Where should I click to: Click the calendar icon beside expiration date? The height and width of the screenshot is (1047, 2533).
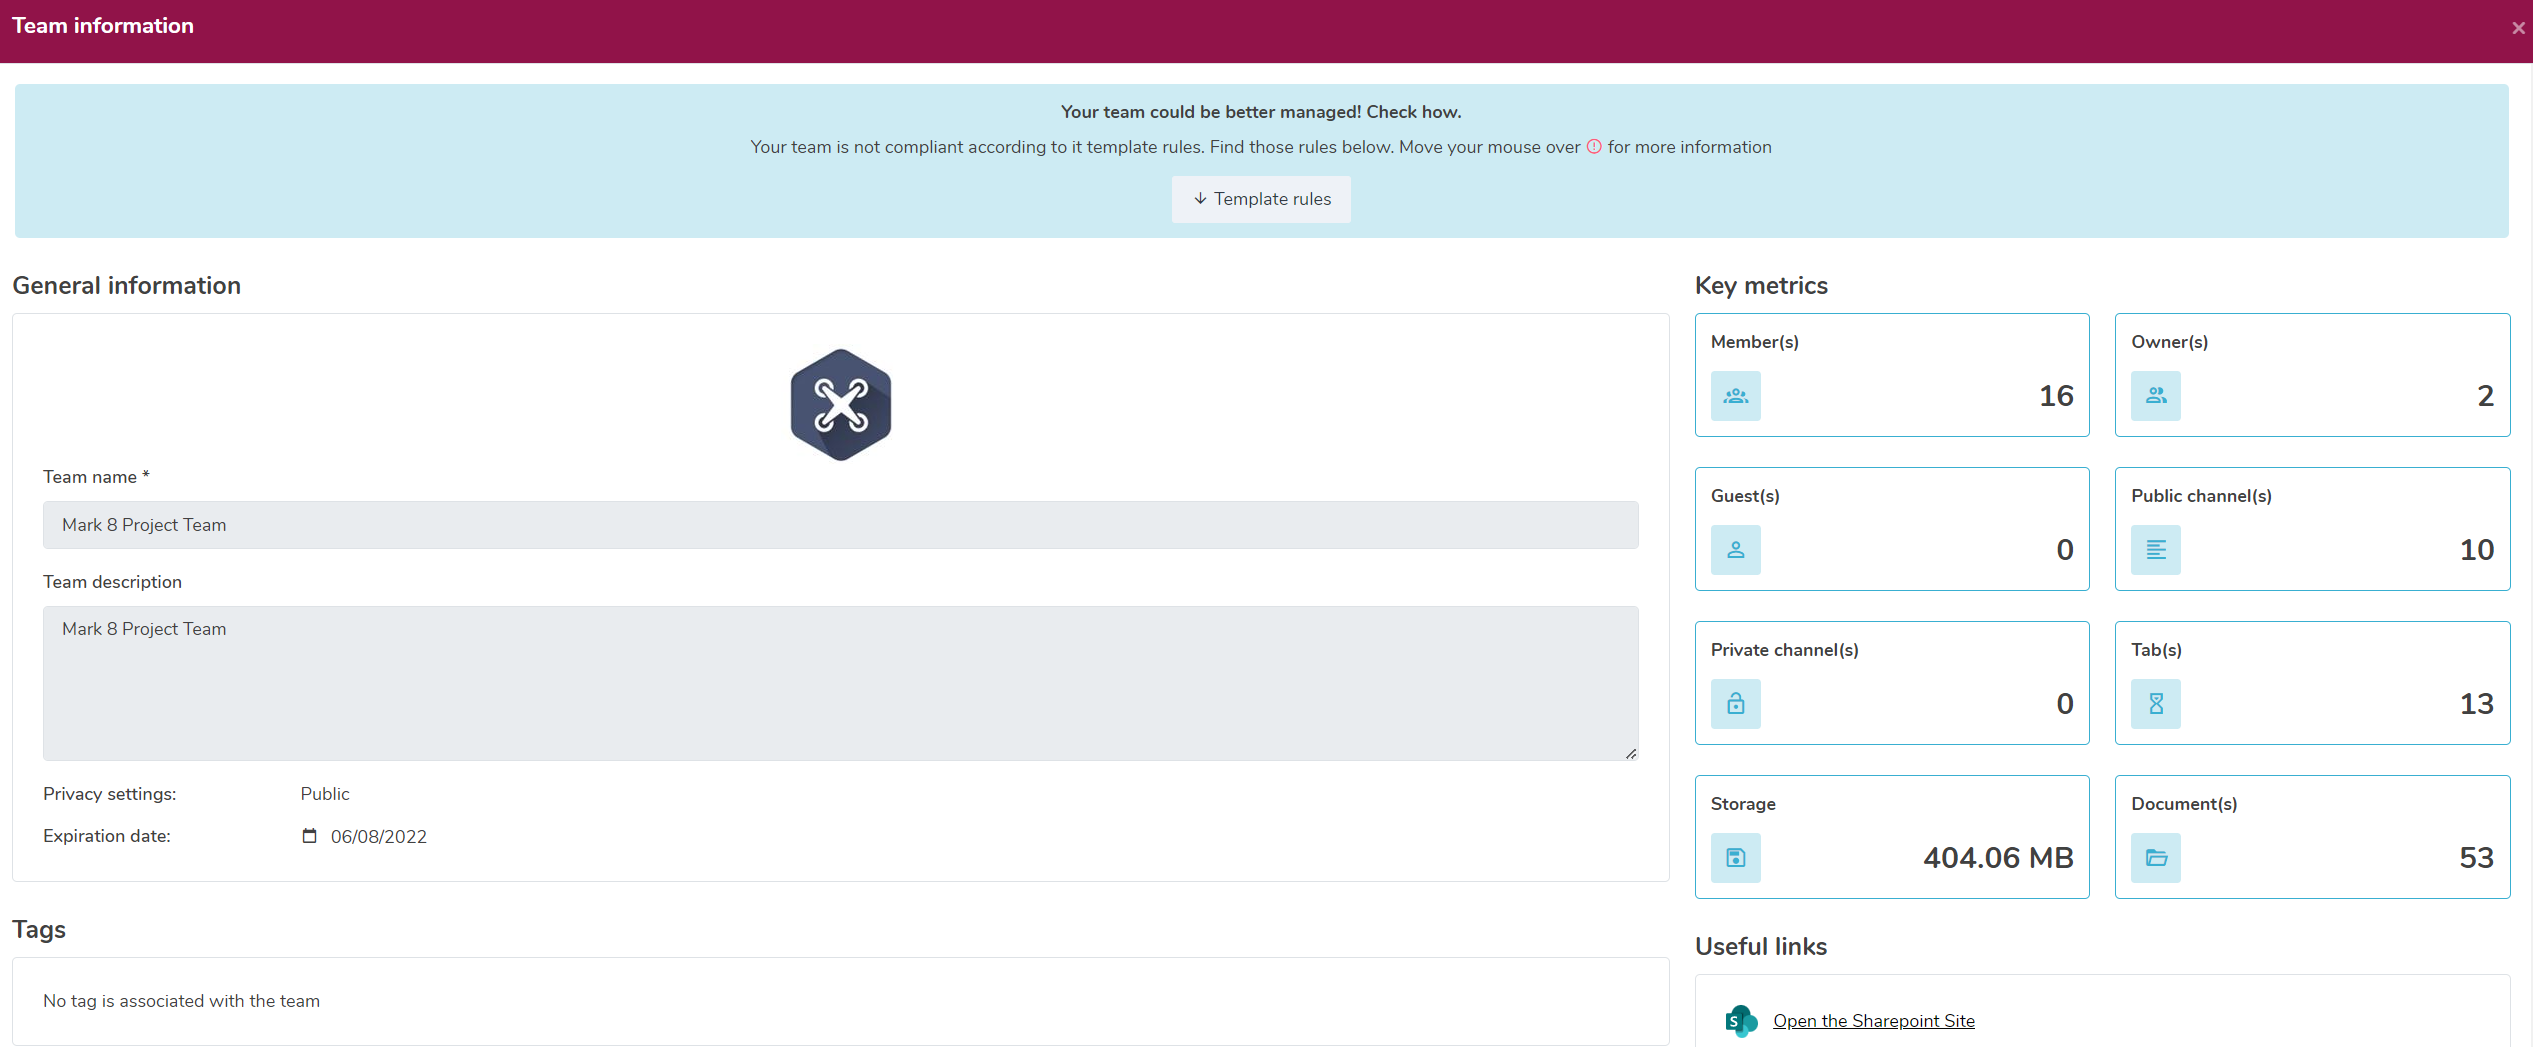point(309,836)
